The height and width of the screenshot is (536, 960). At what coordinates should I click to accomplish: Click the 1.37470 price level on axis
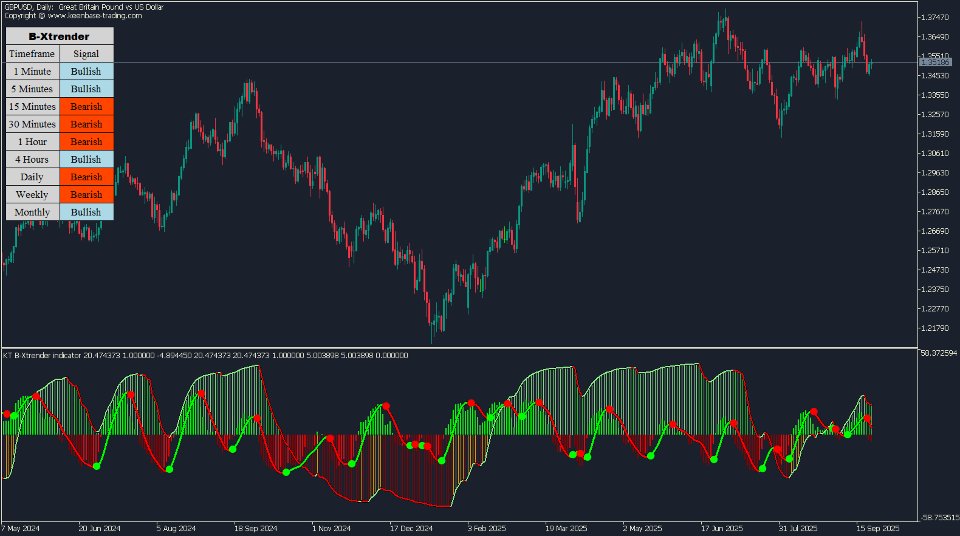coord(935,17)
